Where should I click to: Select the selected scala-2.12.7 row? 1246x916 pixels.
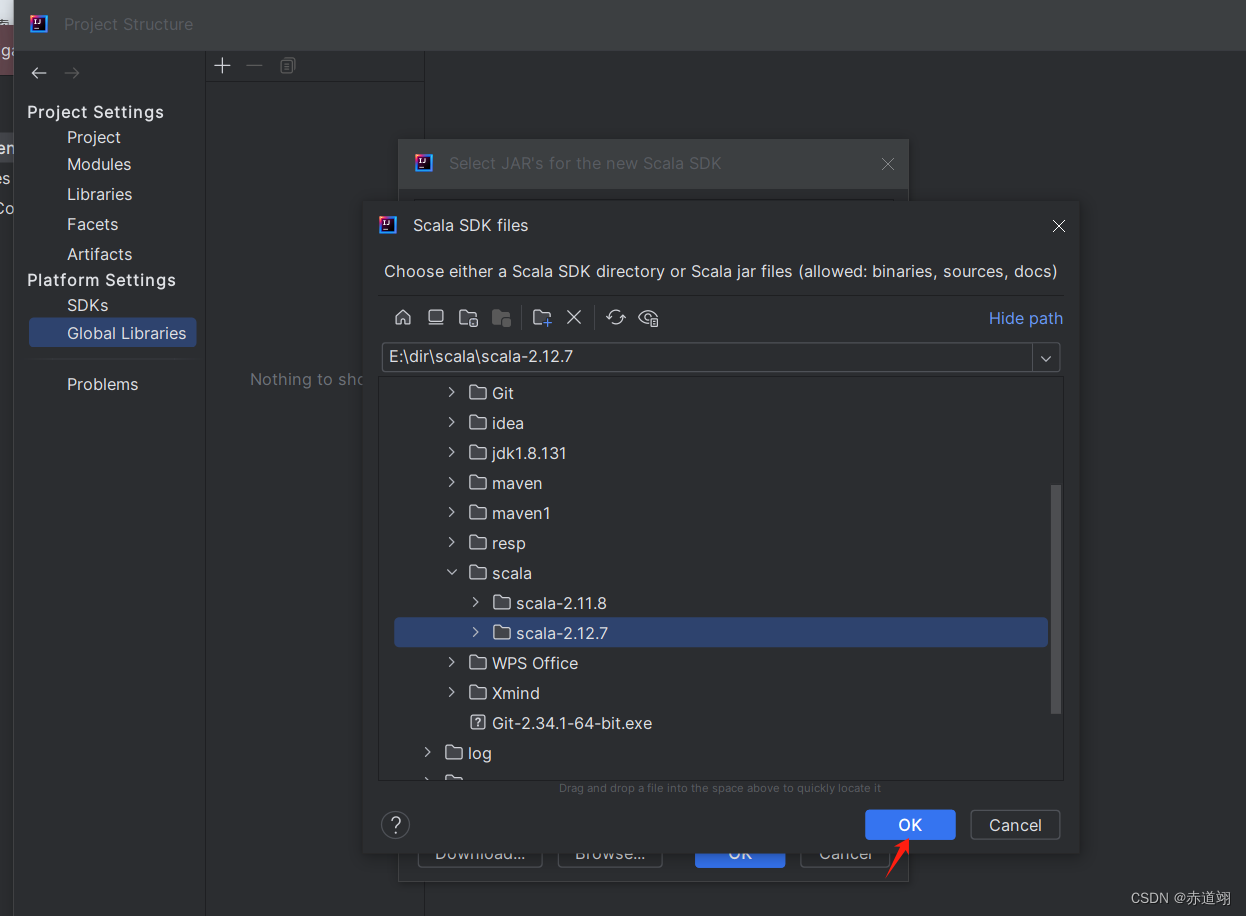click(x=721, y=633)
